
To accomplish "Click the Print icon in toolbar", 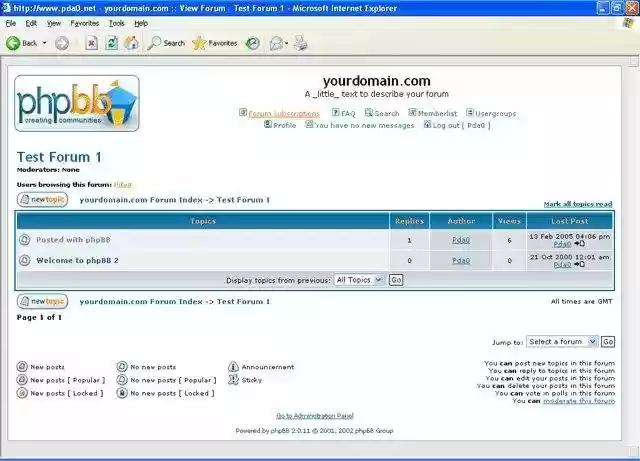I will pyautogui.click(x=301, y=43).
